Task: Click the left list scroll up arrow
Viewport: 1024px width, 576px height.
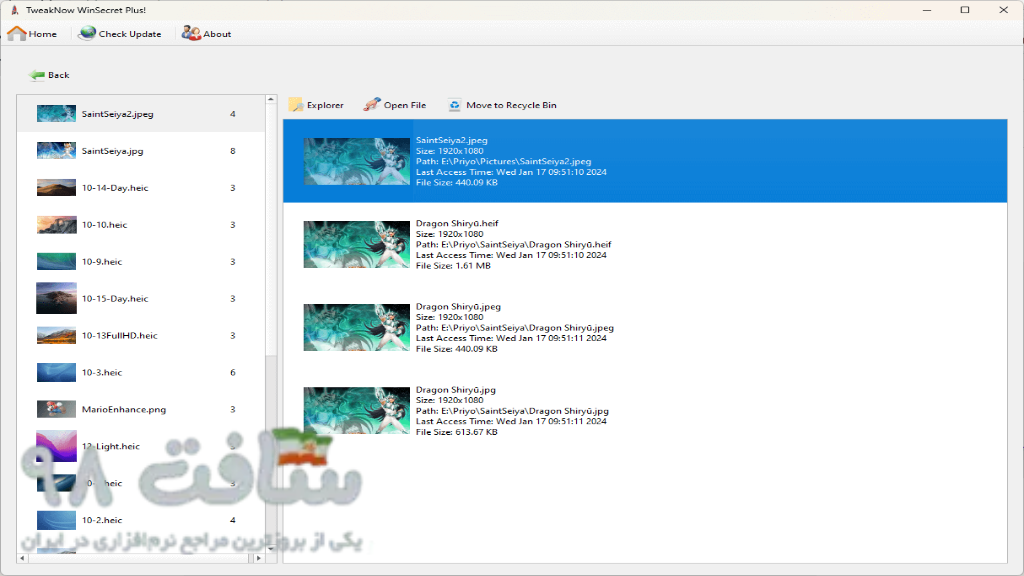Action: pos(271,100)
